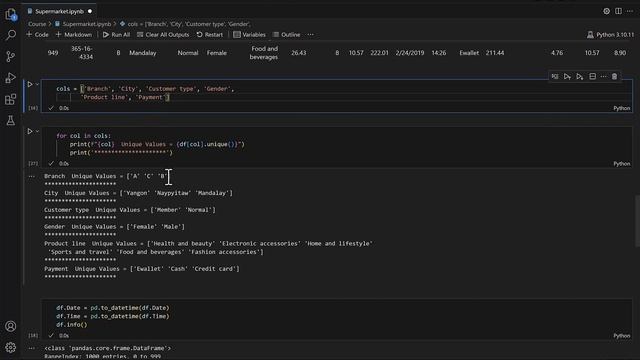Click the 'Customer type Unique Values' output line
This screenshot has width=640, height=360.
(x=130, y=210)
